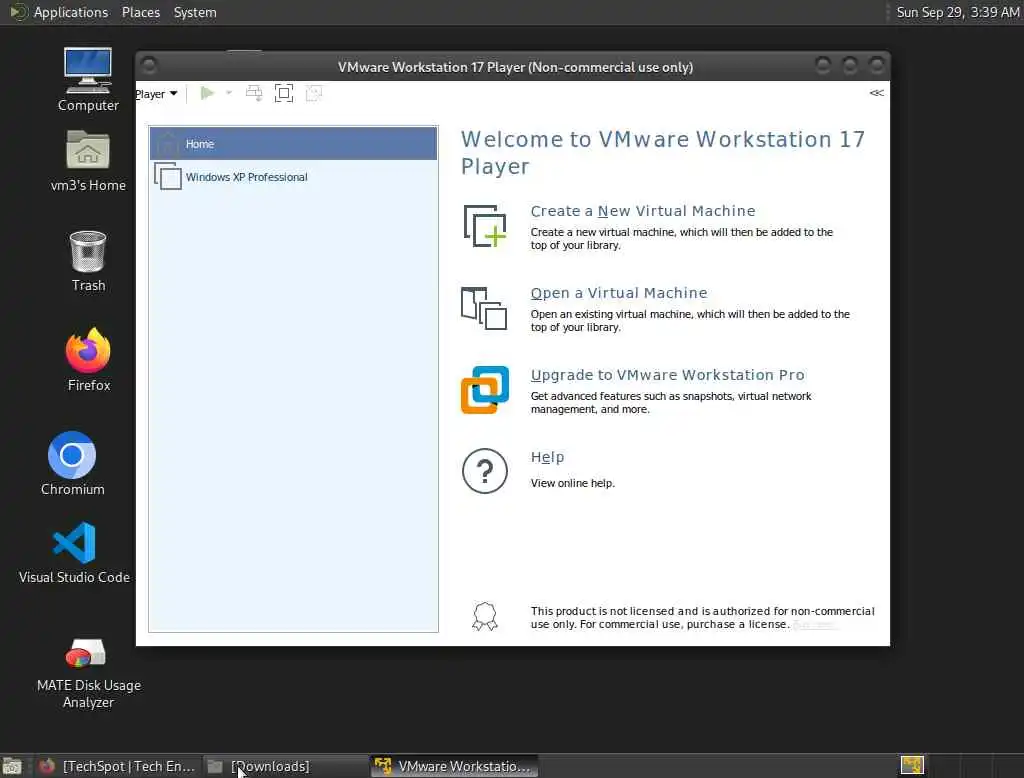Collapse the library with the double-chevron icon

click(x=876, y=93)
